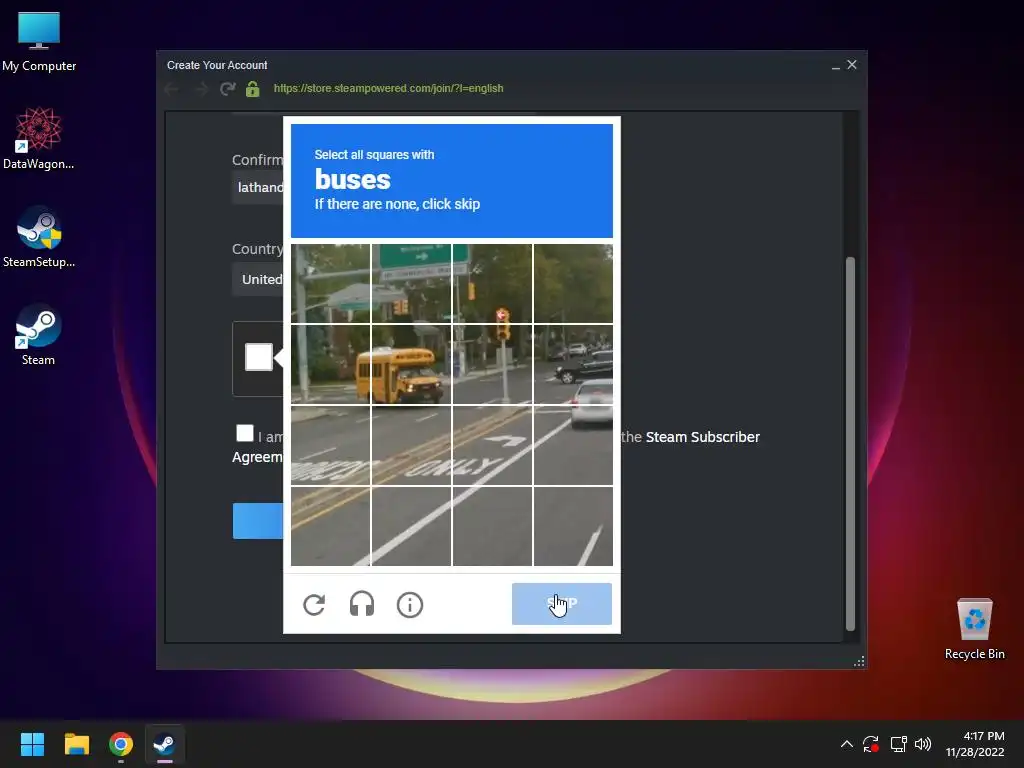1024x768 pixels.
Task: Minimize the Create Your Account window
Action: (x=836, y=65)
